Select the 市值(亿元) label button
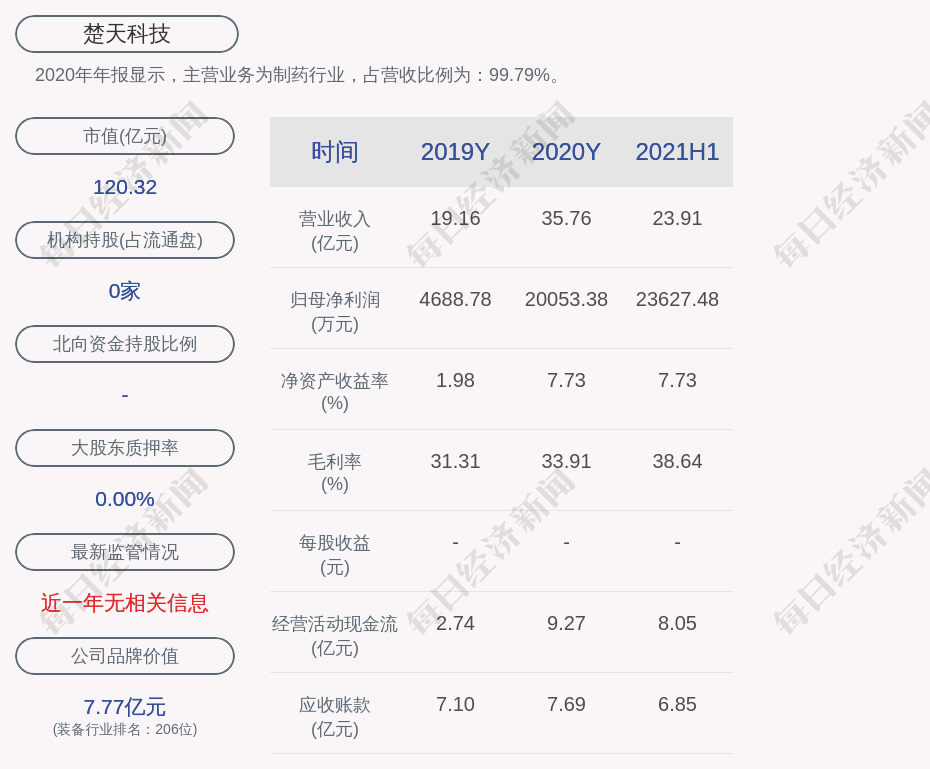Viewport: 930px width, 769px height. pos(125,136)
